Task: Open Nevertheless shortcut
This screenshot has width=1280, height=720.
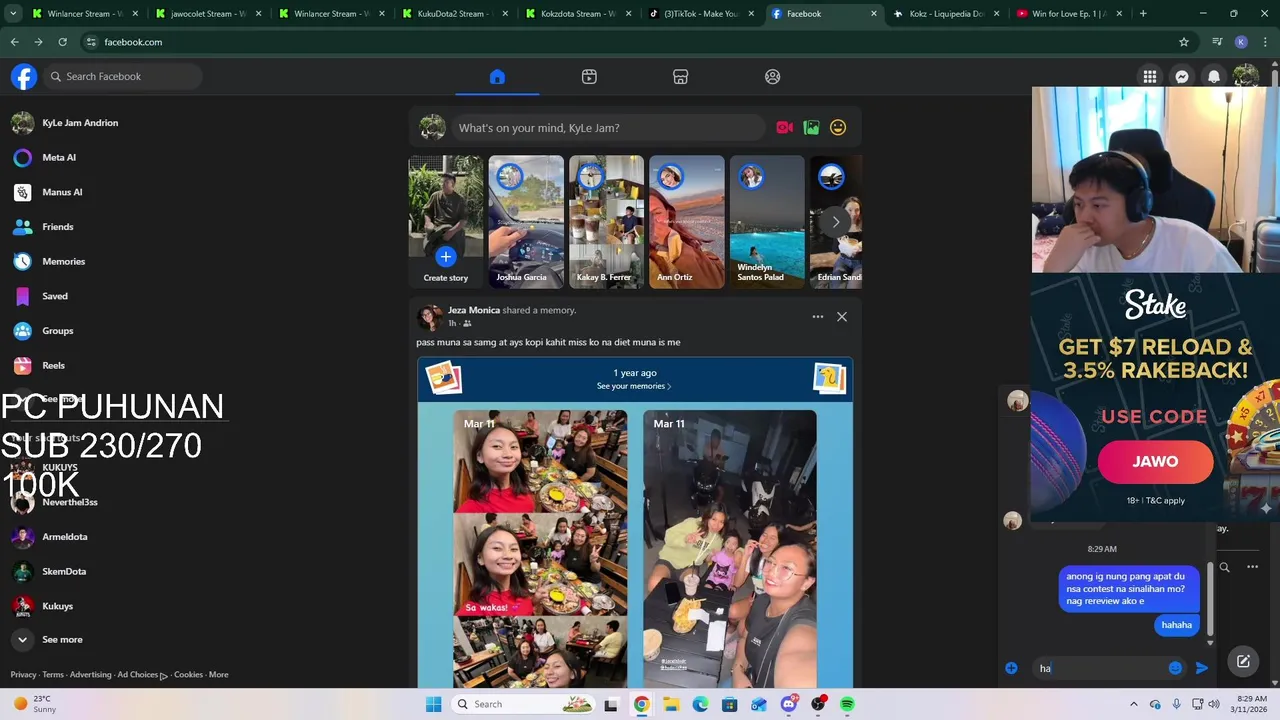Action: tap(69, 502)
